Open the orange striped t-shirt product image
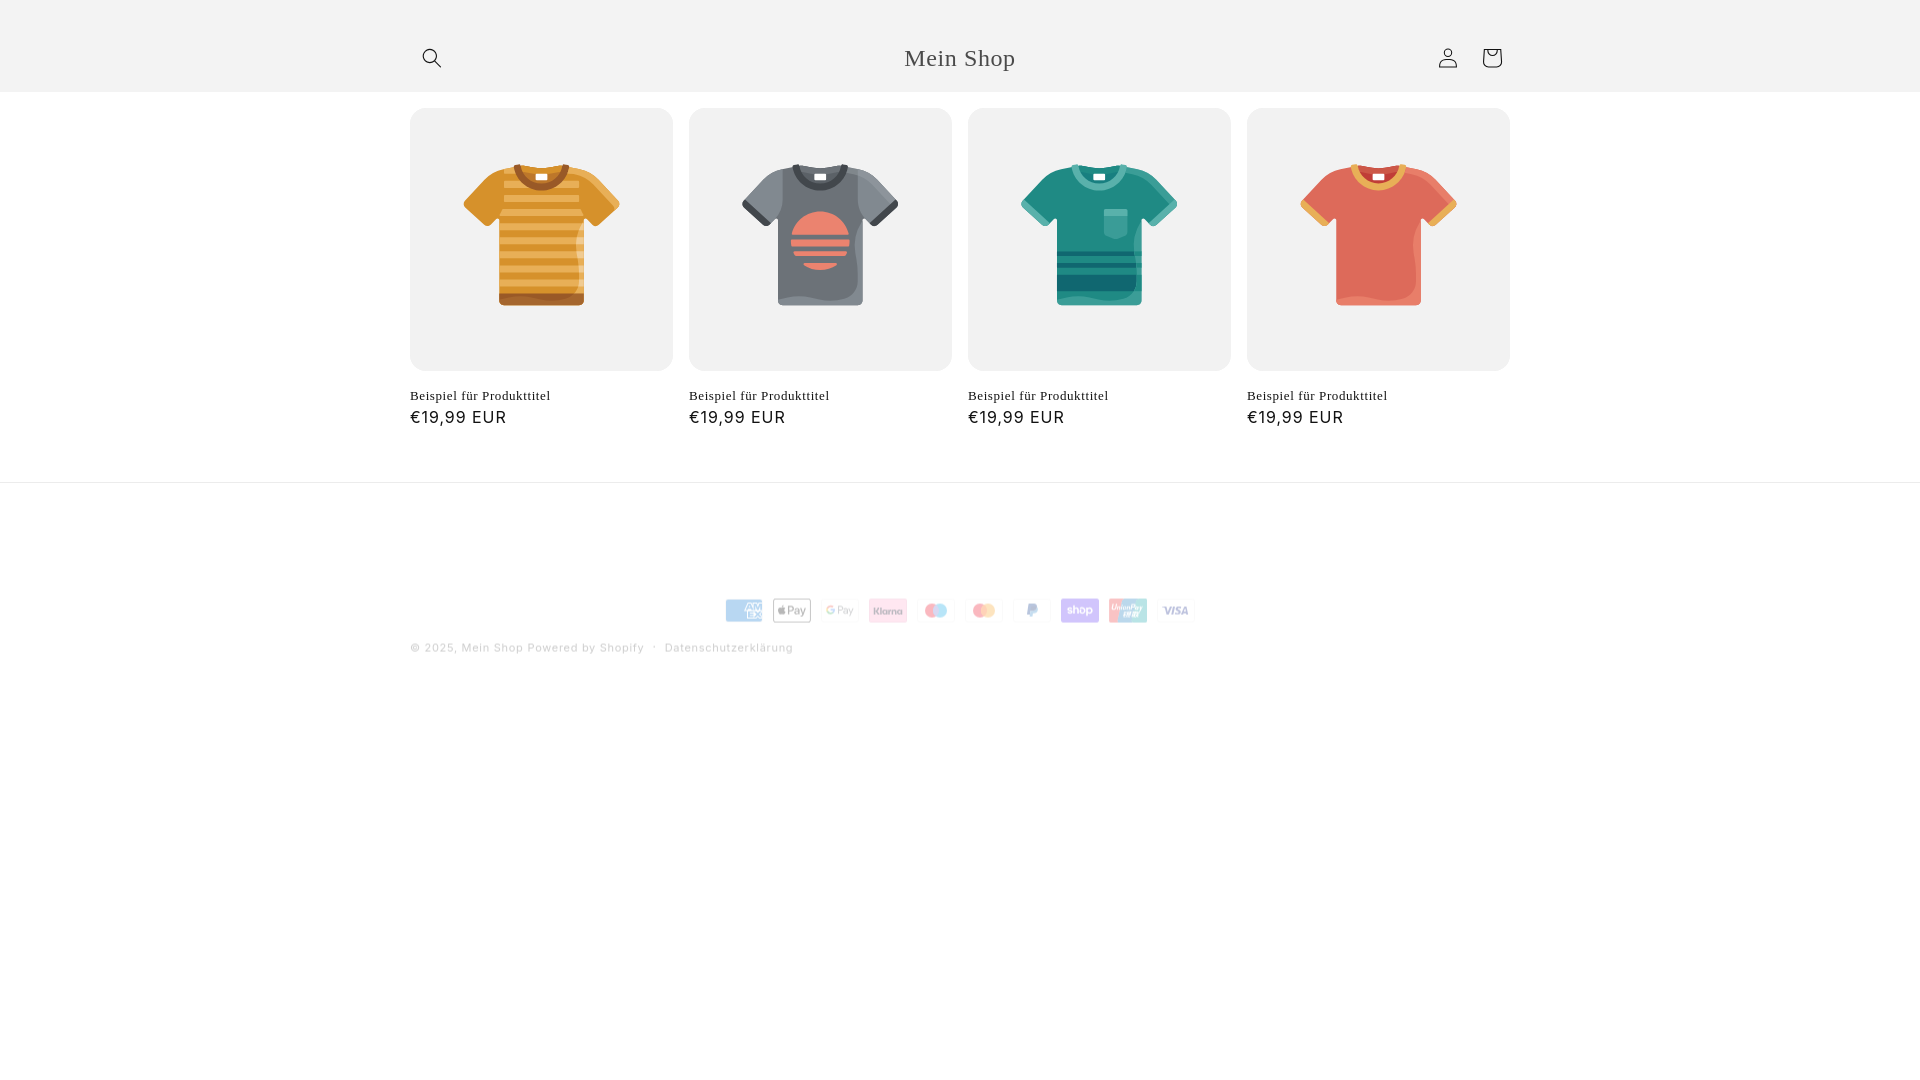The image size is (1920, 1080). pyautogui.click(x=541, y=239)
